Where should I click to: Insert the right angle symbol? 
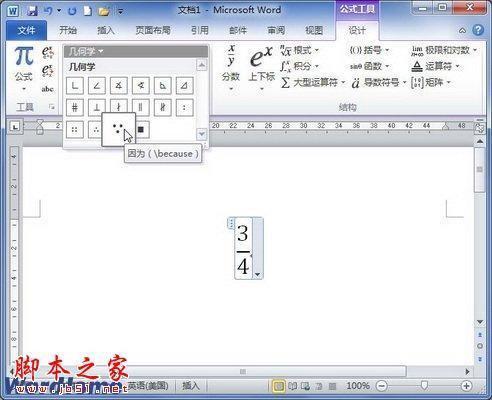coord(75,86)
